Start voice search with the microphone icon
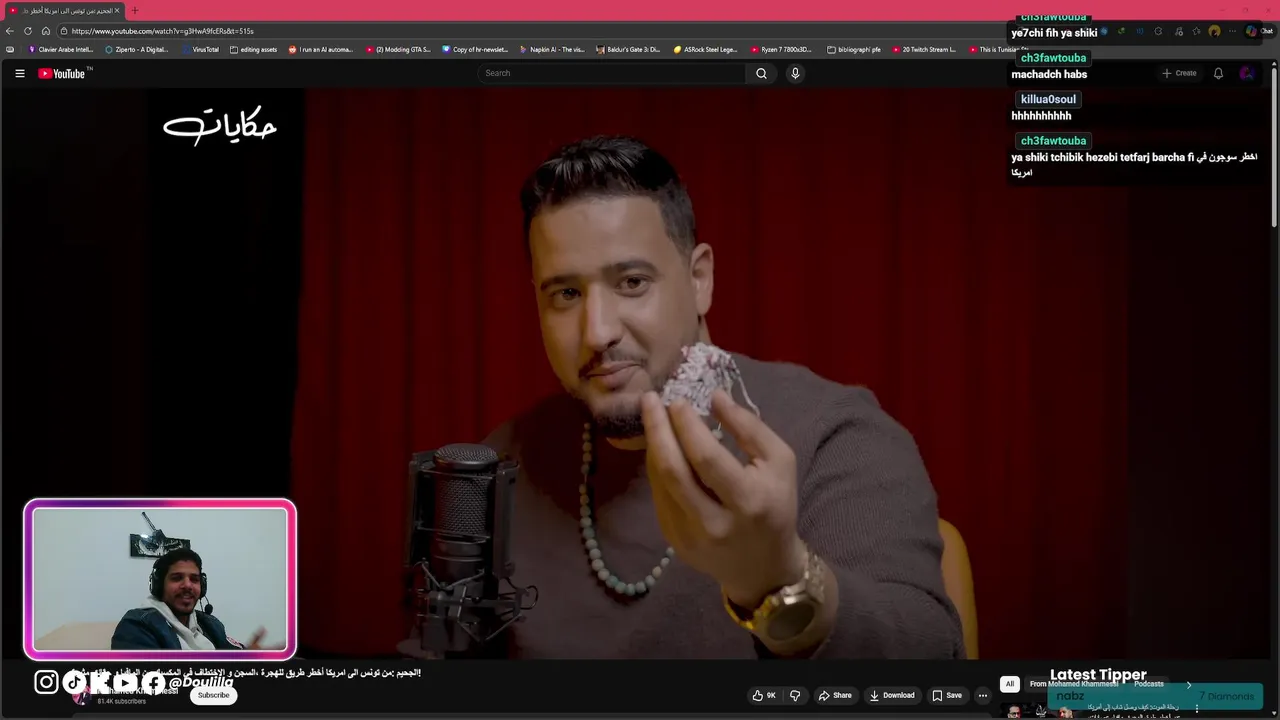Screen dimensions: 1280x720 pyautogui.click(x=795, y=73)
